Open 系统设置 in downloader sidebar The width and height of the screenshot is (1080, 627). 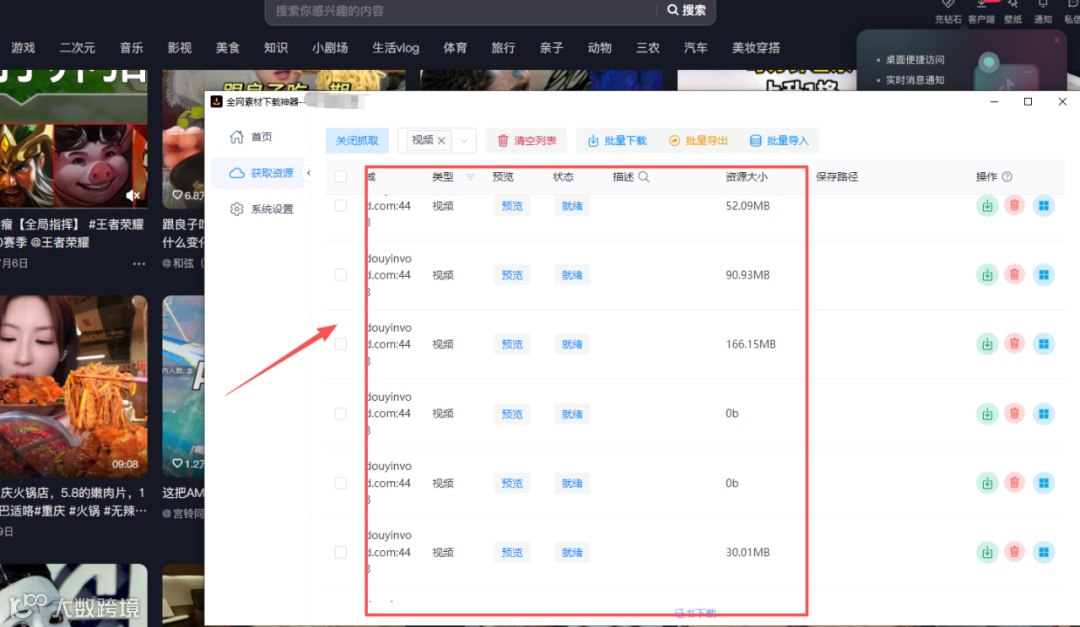point(262,209)
